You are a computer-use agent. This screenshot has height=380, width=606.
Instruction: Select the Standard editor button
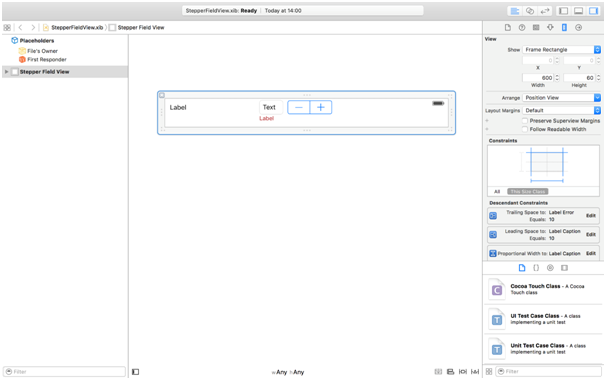[515, 11]
